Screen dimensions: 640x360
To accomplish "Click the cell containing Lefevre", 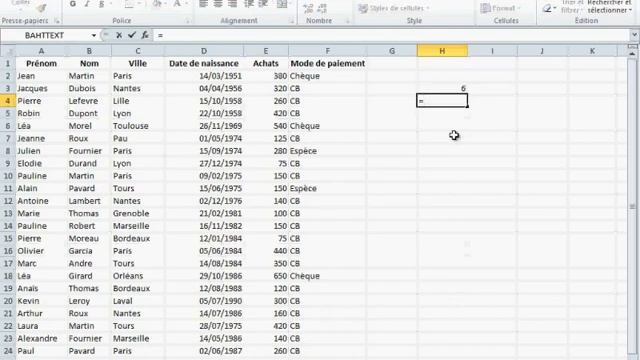I will (x=89, y=101).
